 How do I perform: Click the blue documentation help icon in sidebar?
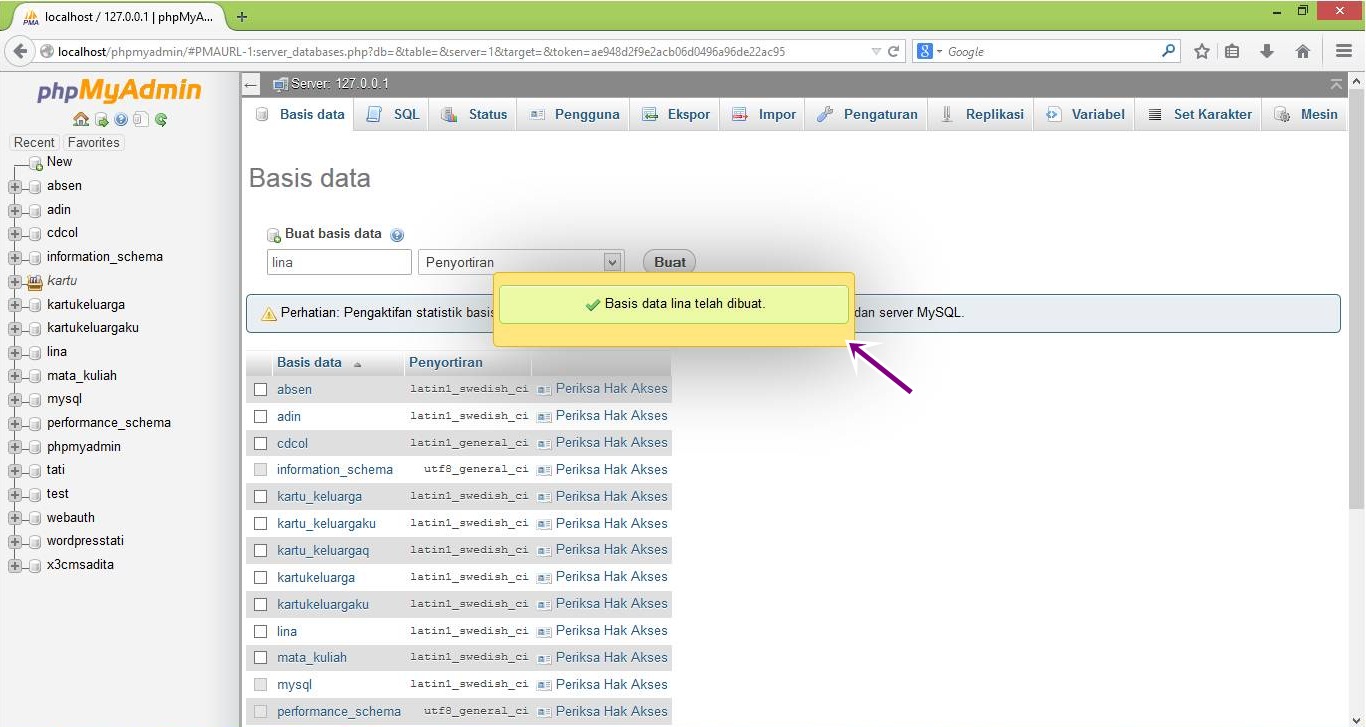pos(121,120)
